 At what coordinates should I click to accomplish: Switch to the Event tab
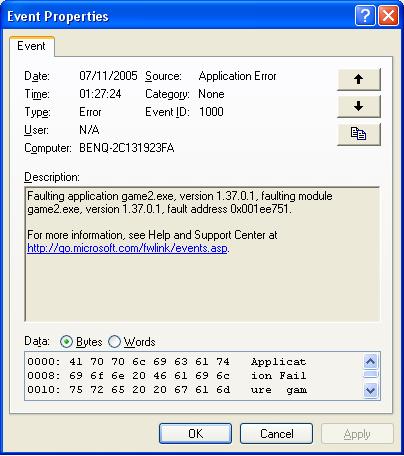tap(31, 46)
